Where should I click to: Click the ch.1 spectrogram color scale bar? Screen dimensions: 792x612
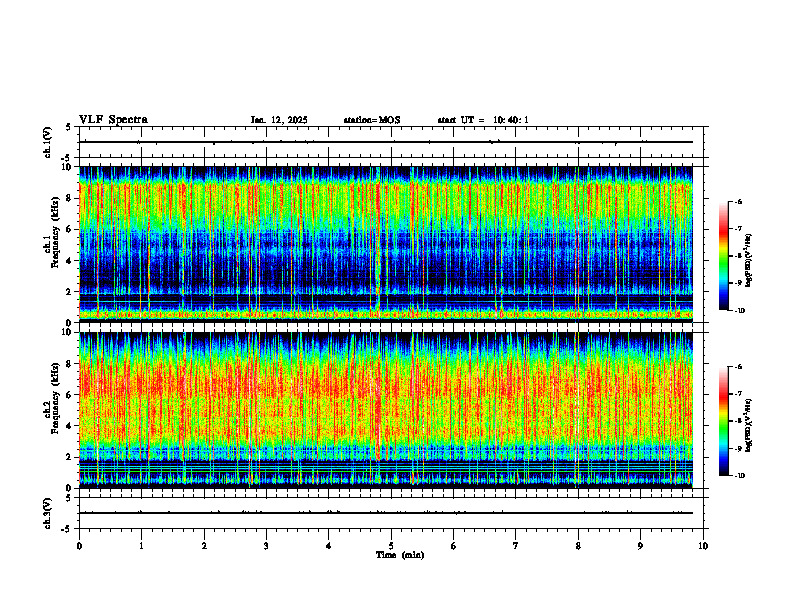(x=724, y=256)
